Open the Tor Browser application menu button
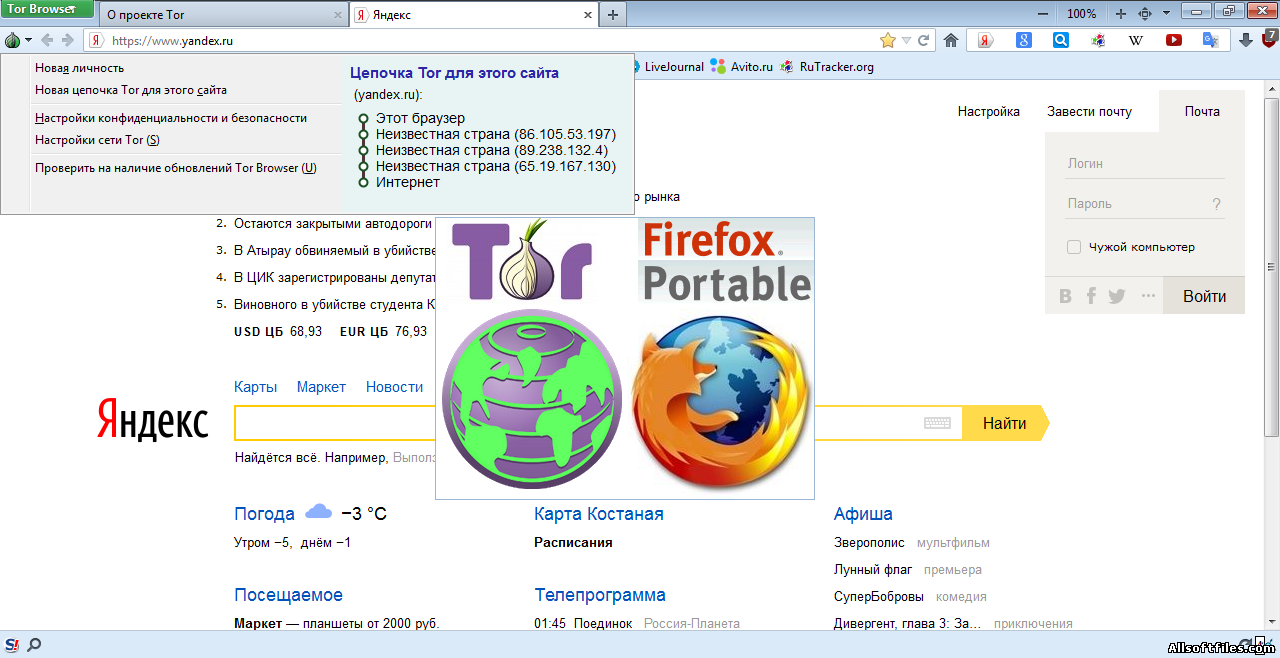The image size is (1280, 658). click(x=47, y=10)
